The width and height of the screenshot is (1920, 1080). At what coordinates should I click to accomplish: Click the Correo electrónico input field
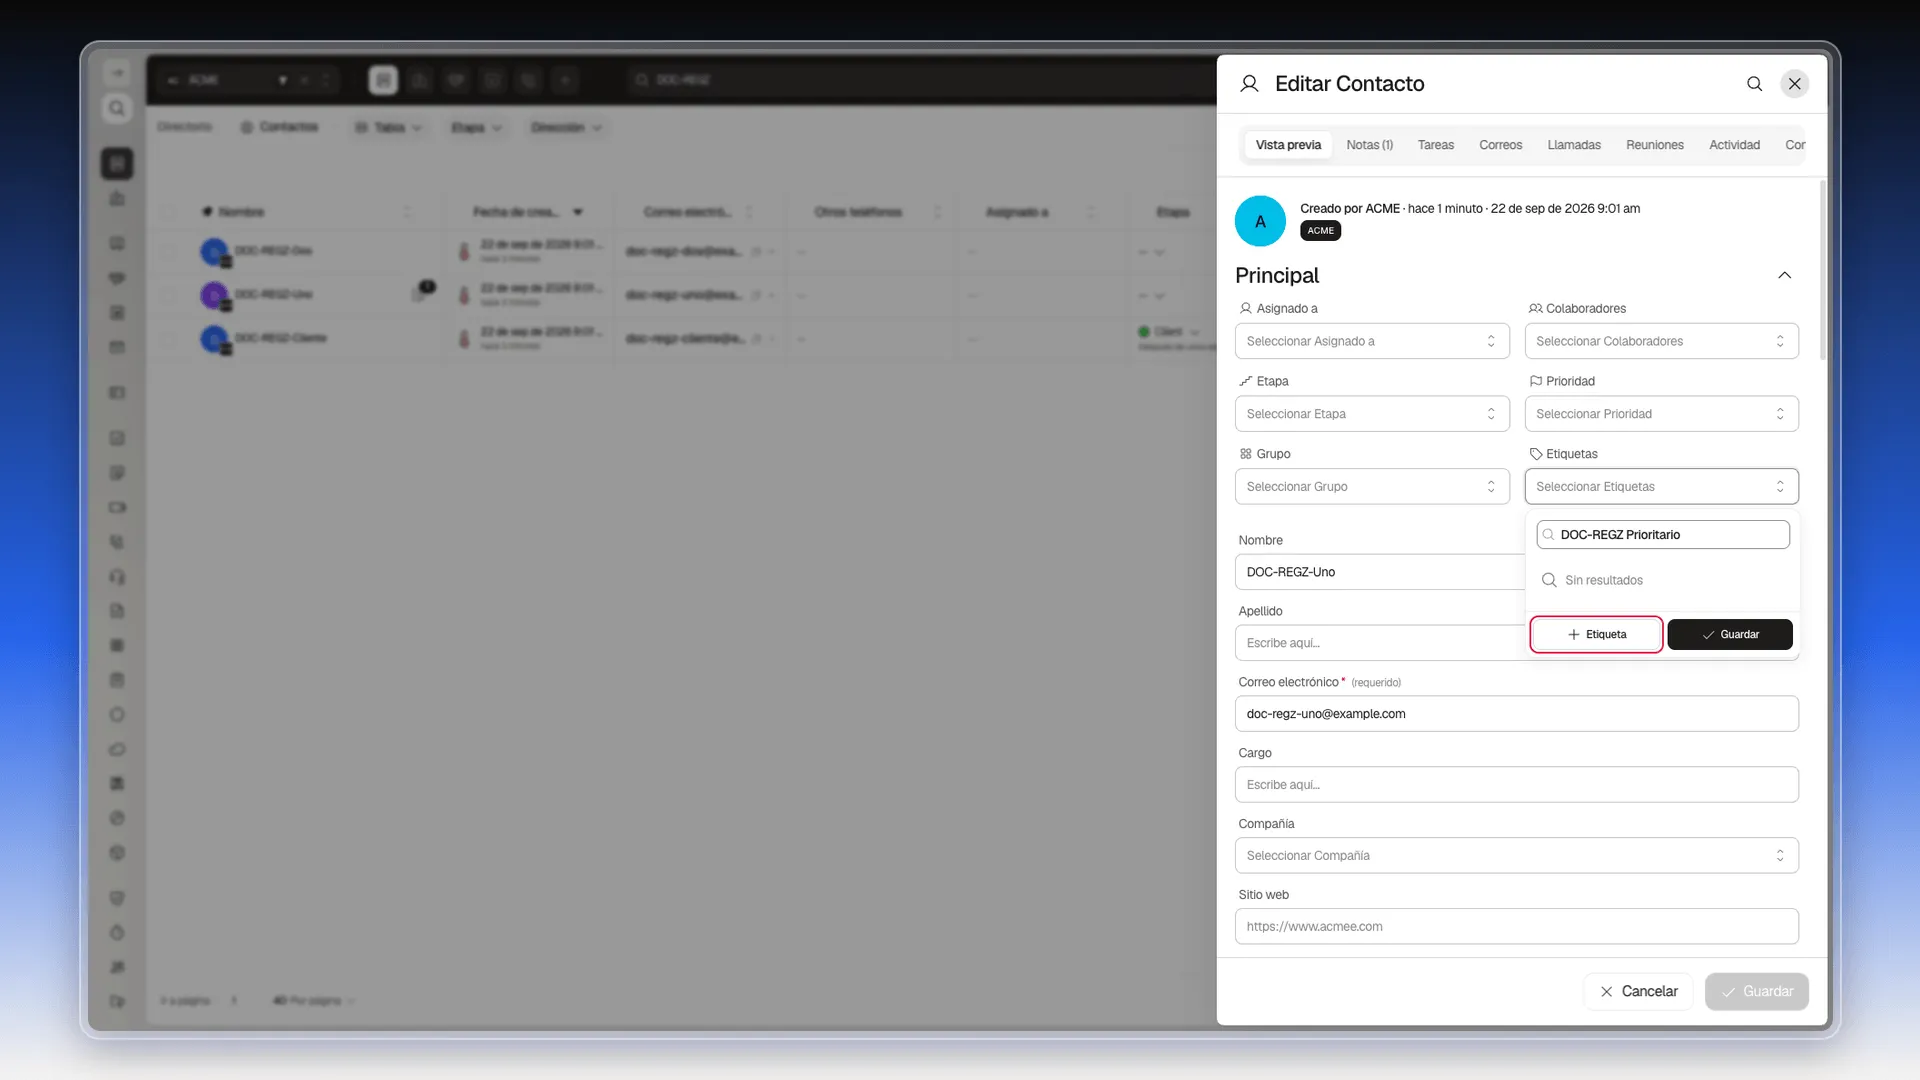coord(1516,714)
